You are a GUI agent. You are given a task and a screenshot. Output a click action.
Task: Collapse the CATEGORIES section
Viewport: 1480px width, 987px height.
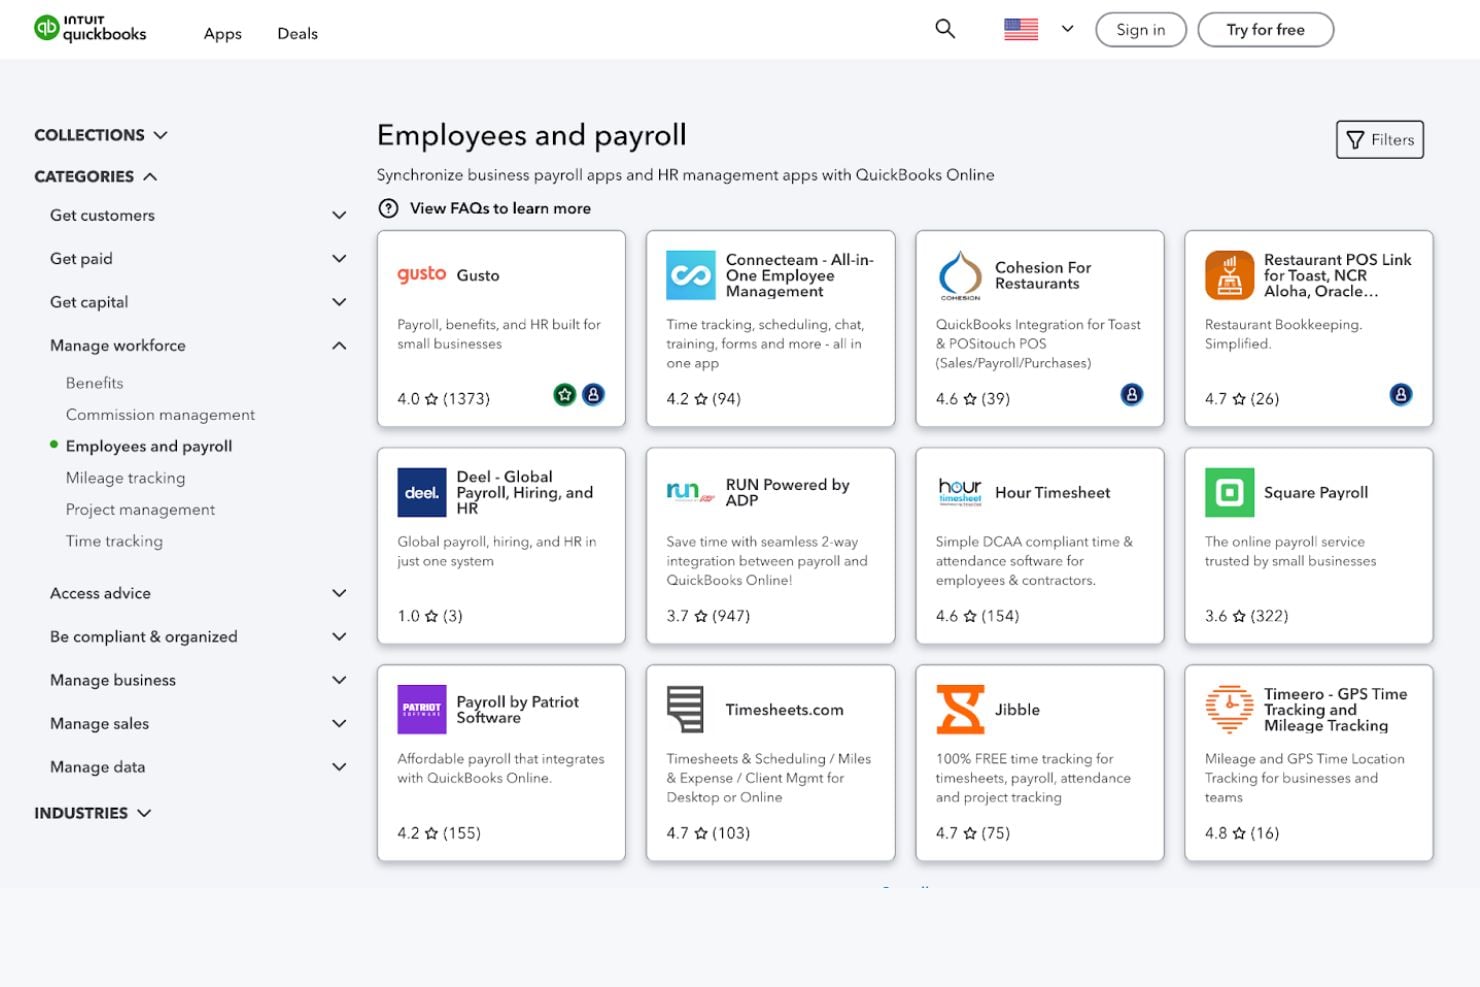point(96,176)
